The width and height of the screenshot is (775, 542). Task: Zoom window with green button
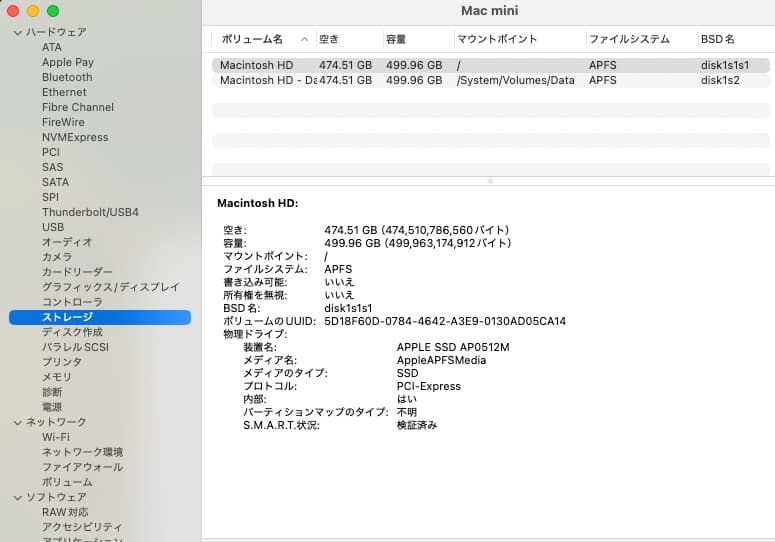[53, 11]
